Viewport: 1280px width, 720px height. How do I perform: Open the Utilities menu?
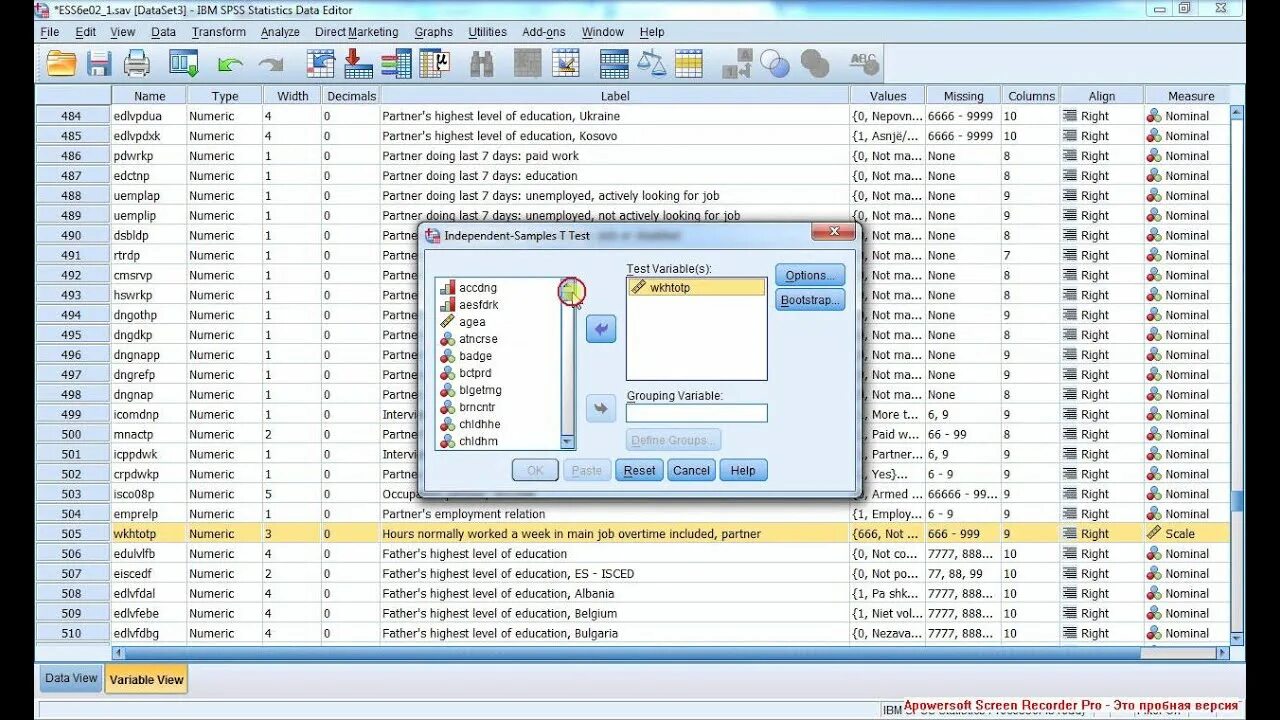488,32
